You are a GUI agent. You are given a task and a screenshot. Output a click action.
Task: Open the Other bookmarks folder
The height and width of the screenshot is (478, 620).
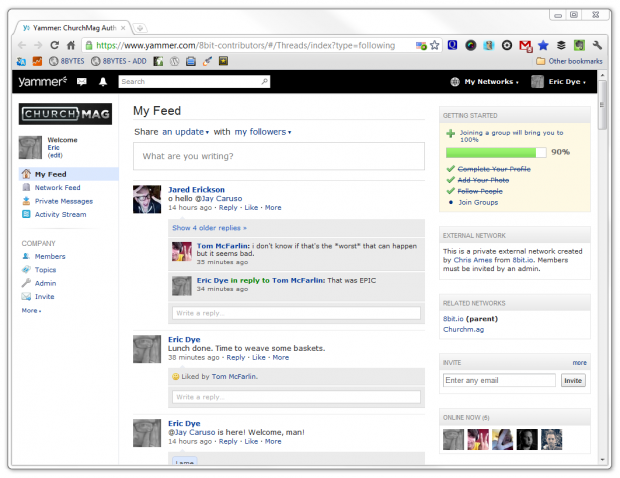coord(569,61)
